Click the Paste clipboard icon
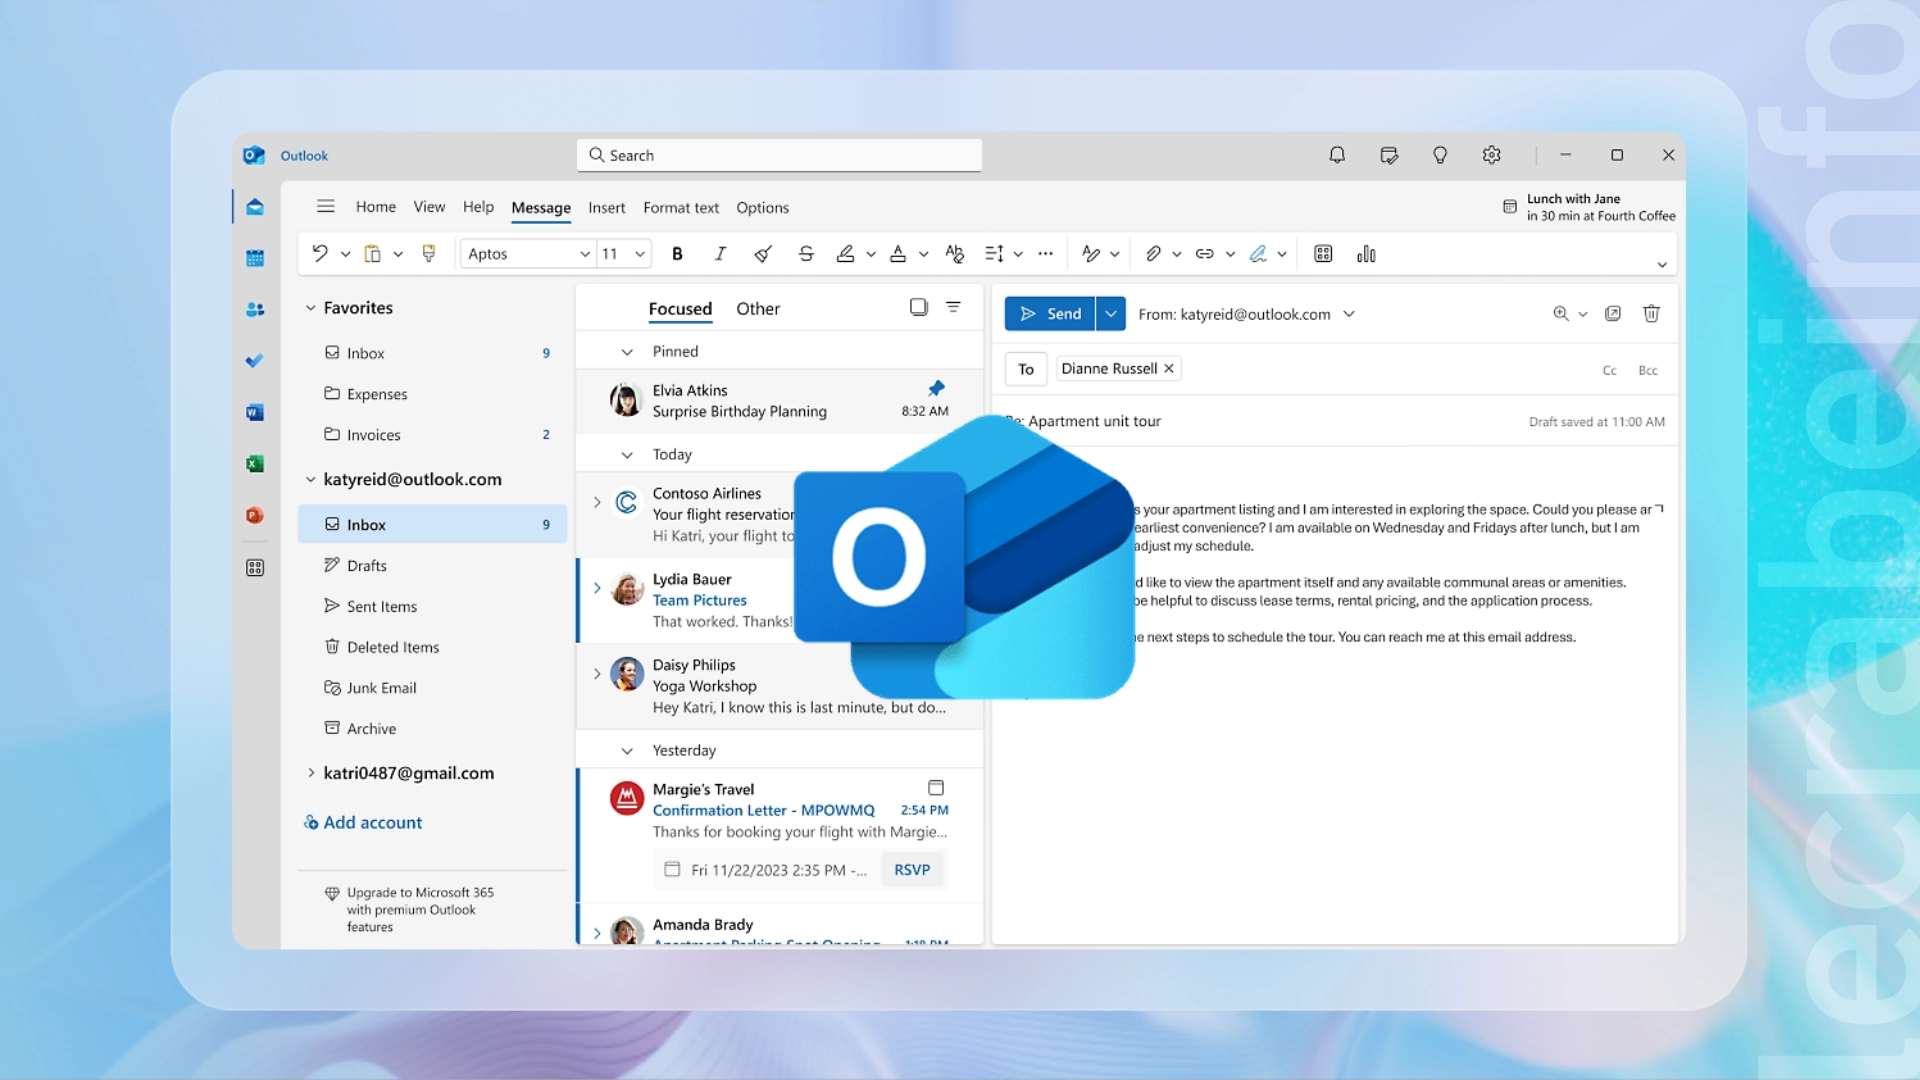Image resolution: width=1920 pixels, height=1080 pixels. 372,254
